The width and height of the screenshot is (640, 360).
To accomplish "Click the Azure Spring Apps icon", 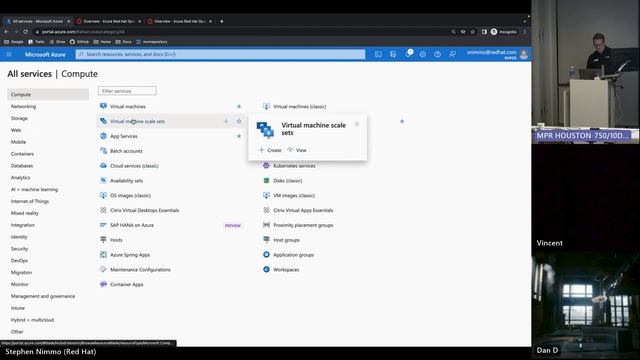I will 103,255.
